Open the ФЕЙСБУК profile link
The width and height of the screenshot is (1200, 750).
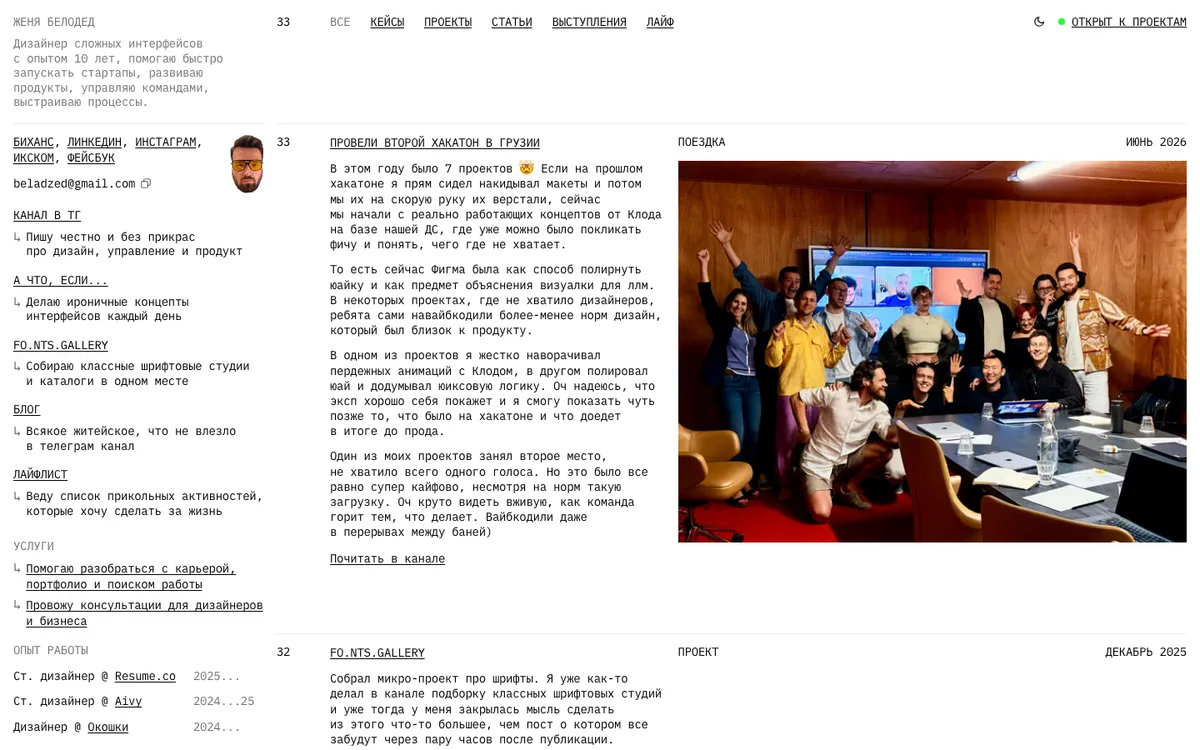pos(91,158)
